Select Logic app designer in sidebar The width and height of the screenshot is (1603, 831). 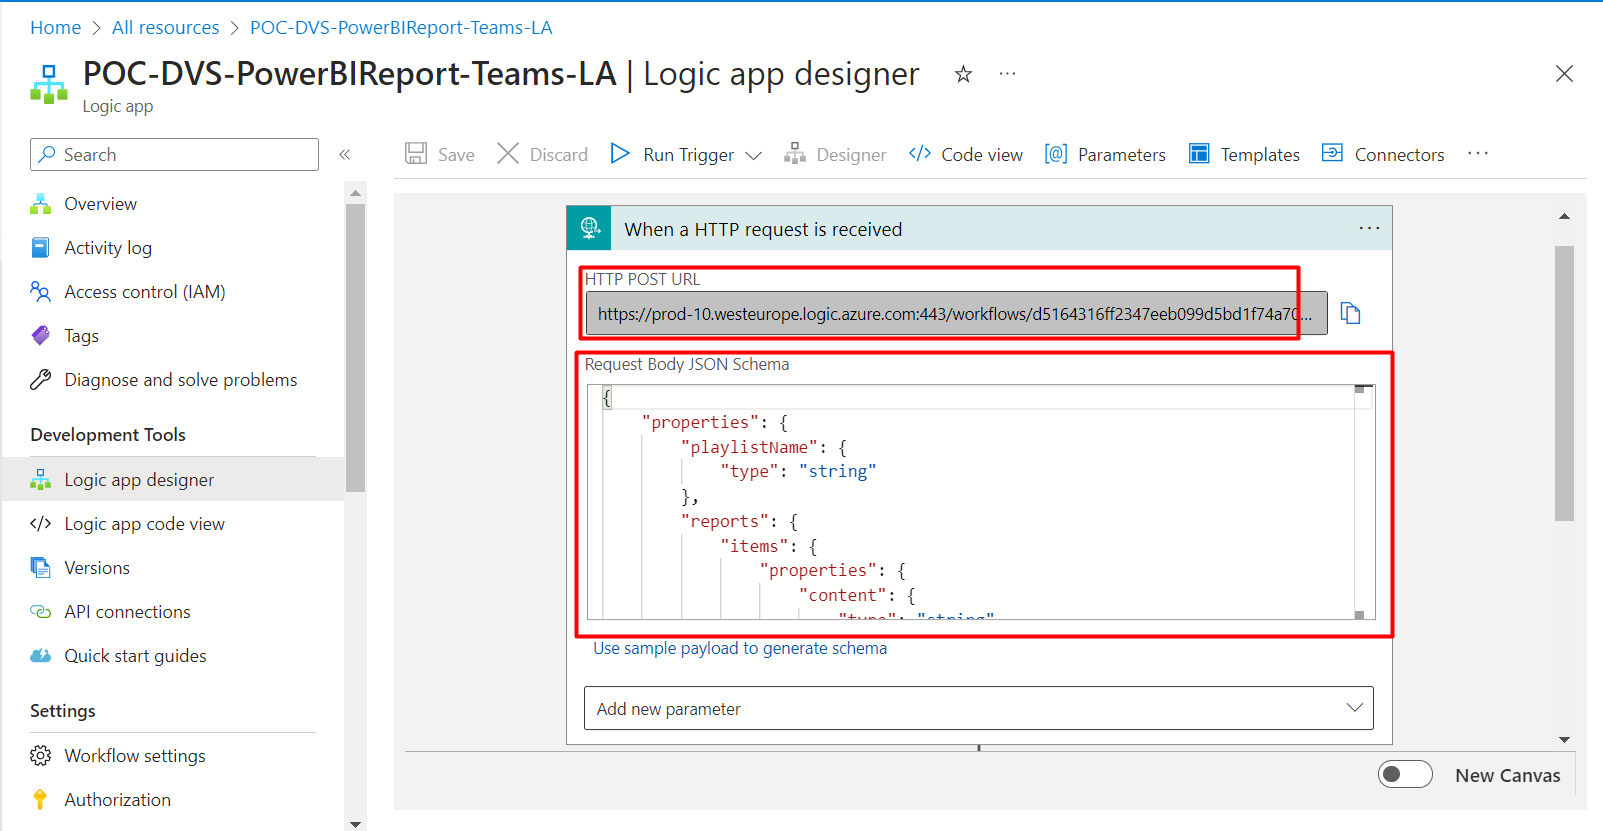pos(172,480)
